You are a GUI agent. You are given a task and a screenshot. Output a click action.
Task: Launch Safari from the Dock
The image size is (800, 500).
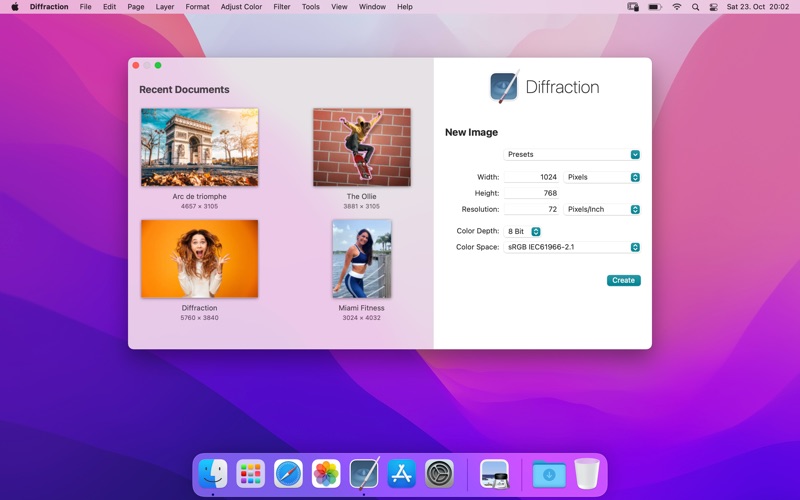288,473
